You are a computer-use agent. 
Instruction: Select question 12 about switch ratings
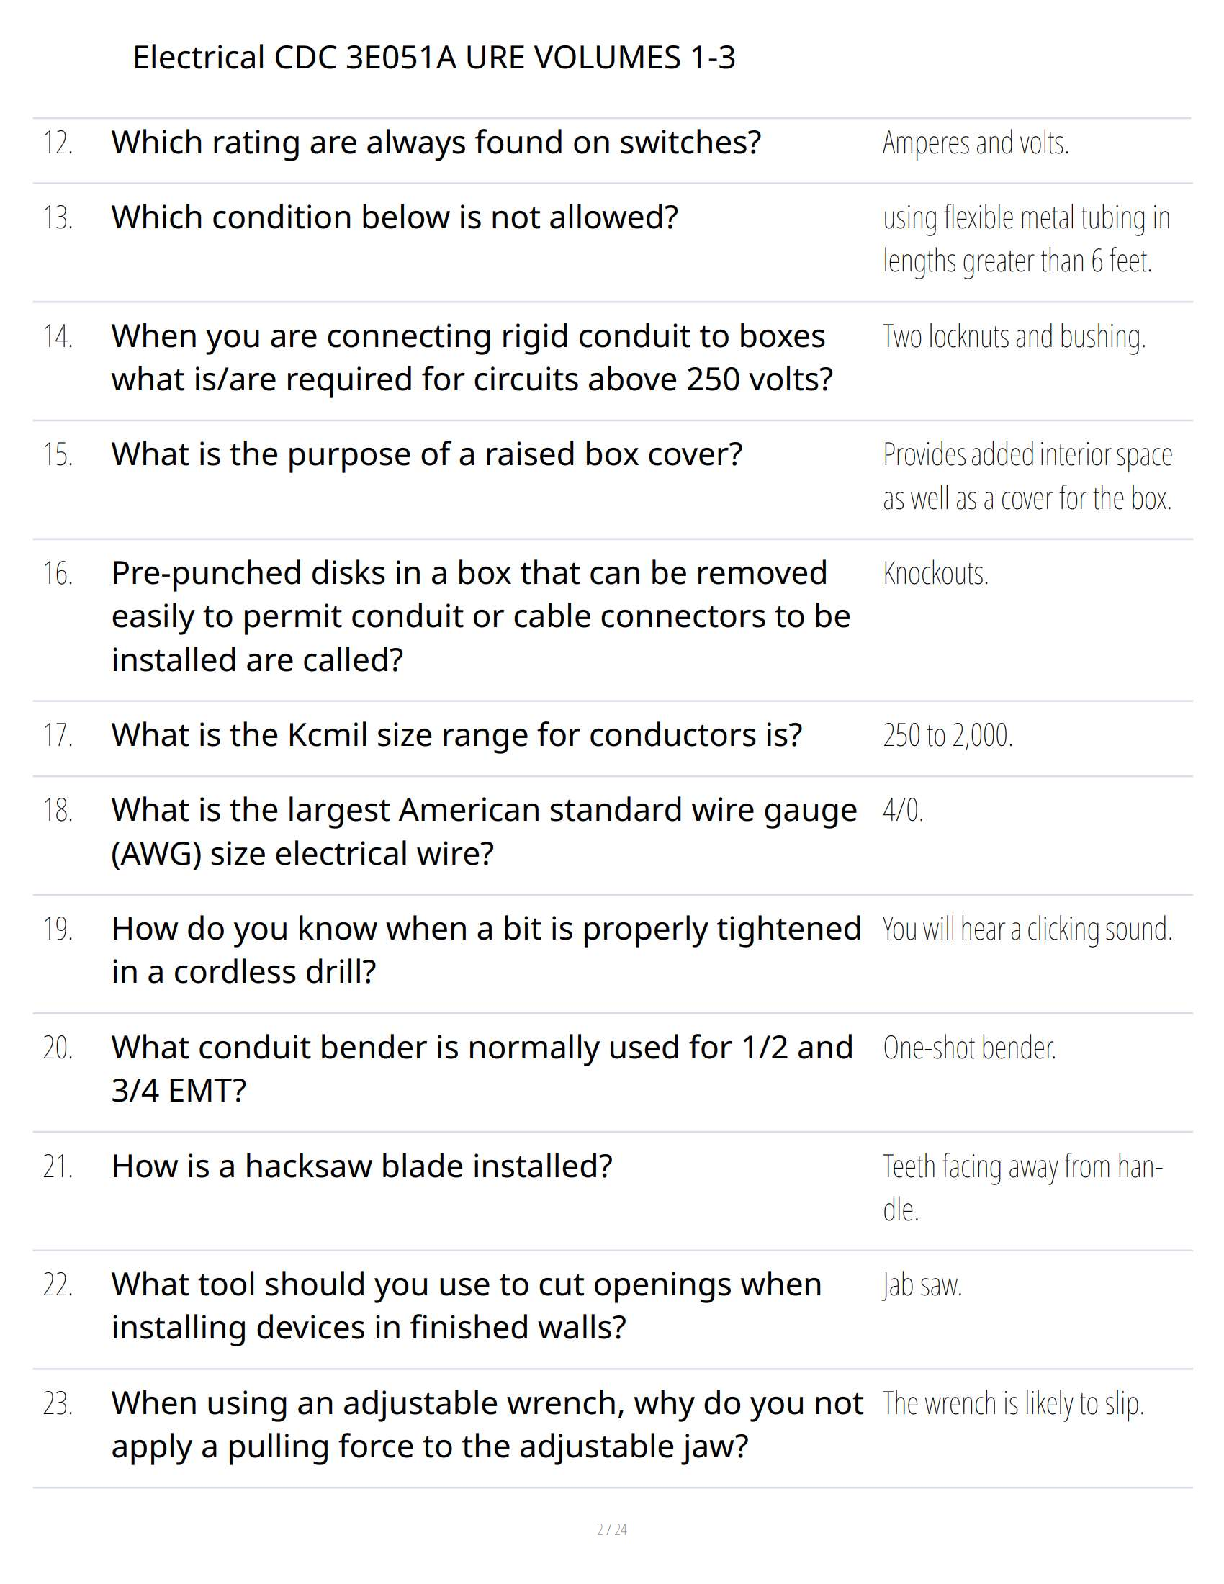(436, 143)
